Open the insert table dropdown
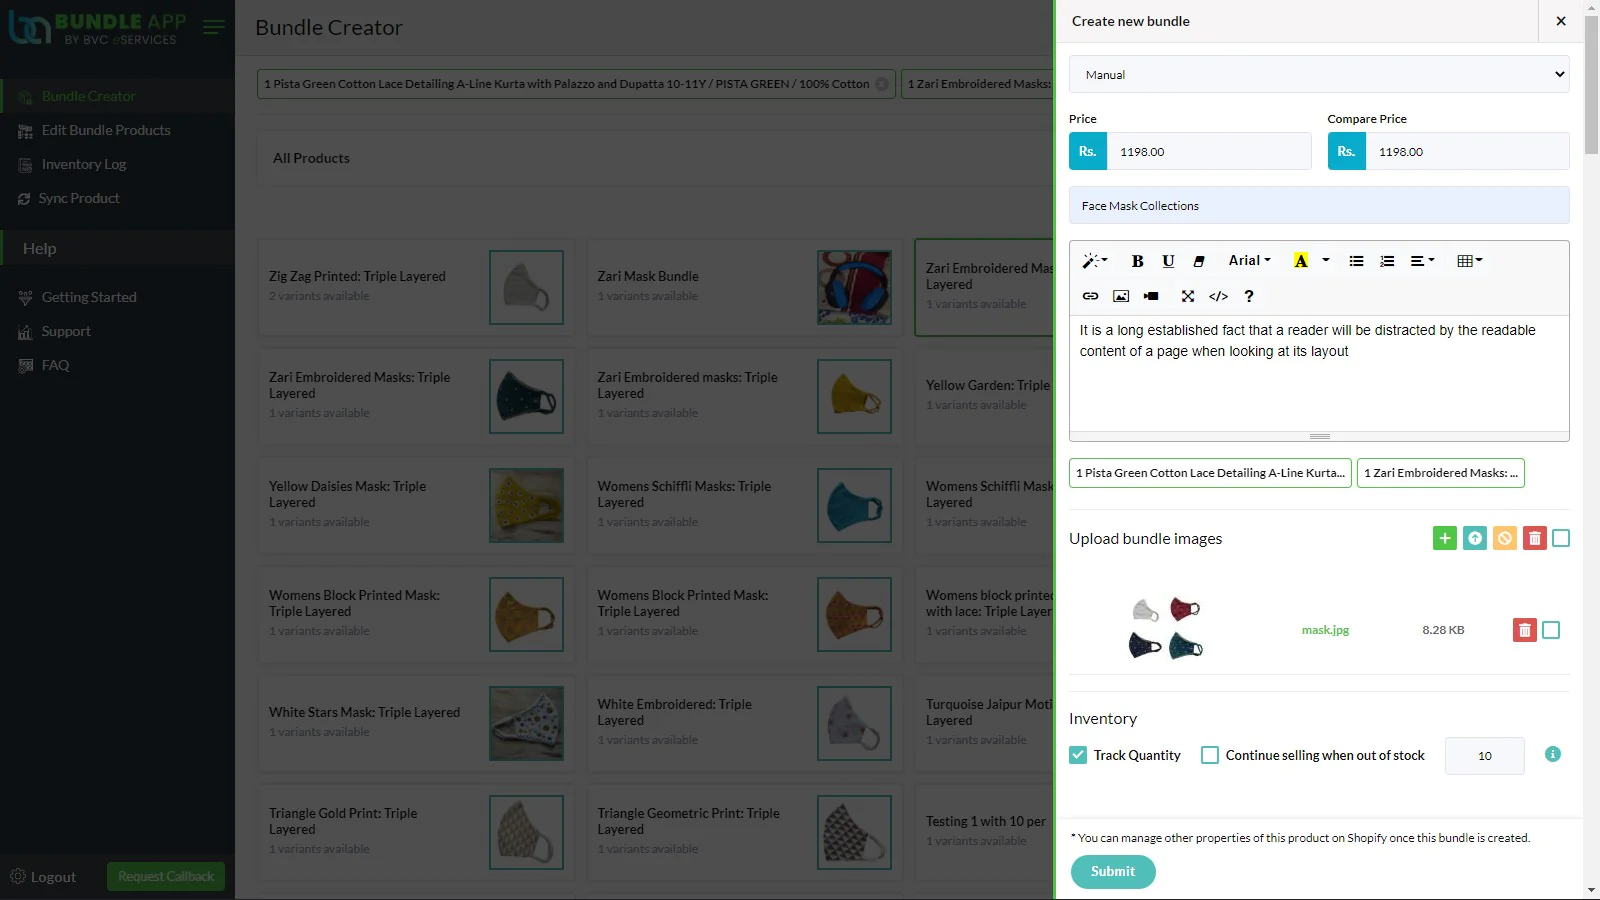This screenshot has width=1600, height=900. coord(1469,261)
